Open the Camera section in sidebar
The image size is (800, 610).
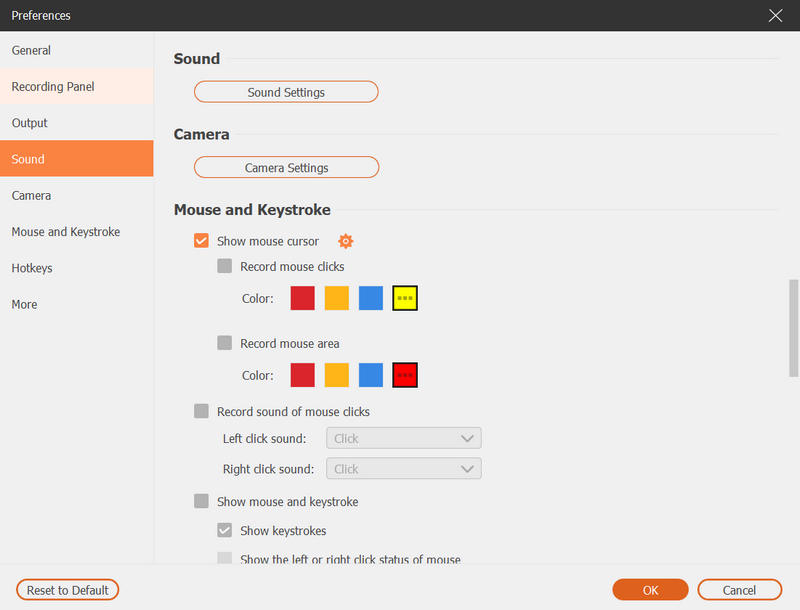click(x=31, y=195)
